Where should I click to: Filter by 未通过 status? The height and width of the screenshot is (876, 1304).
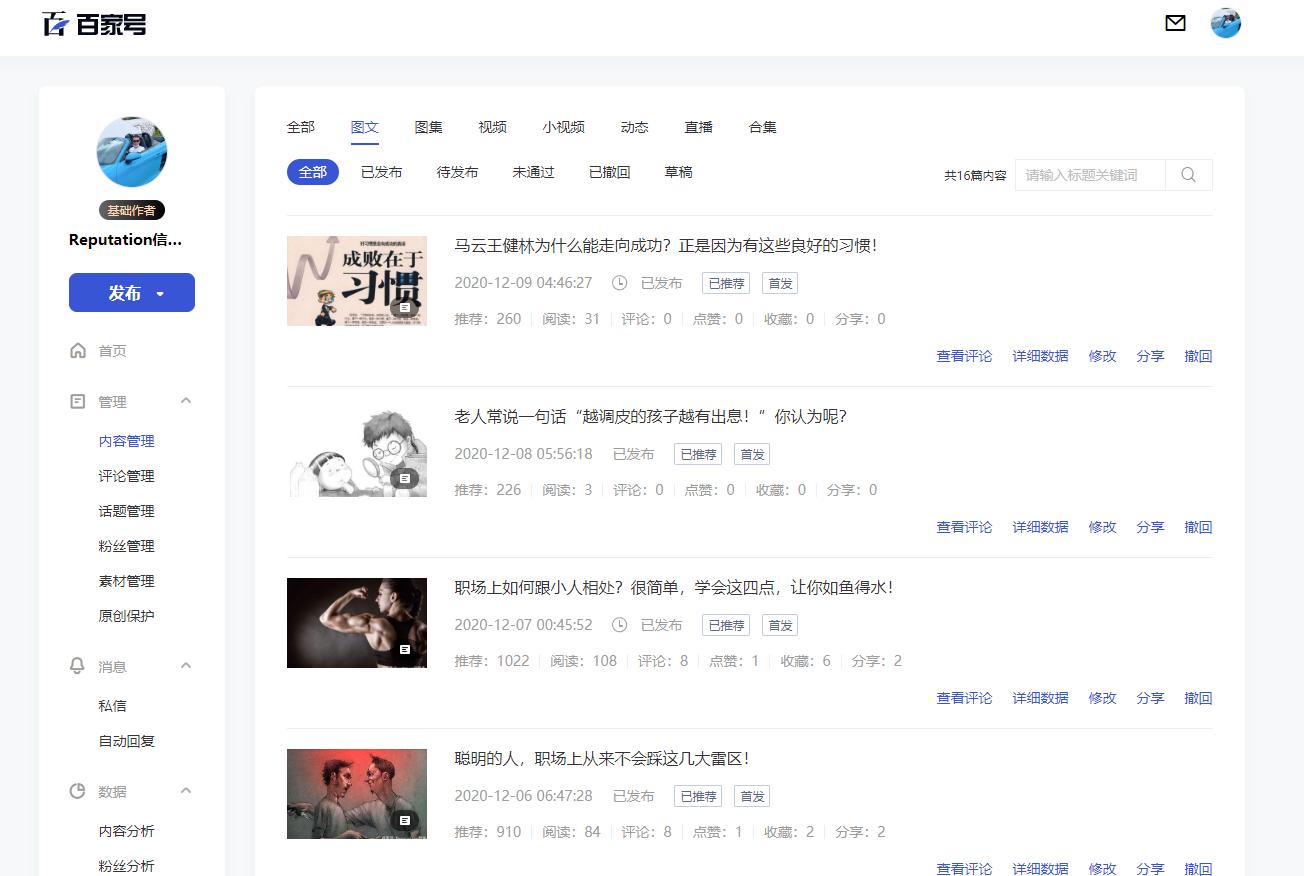pyautogui.click(x=534, y=172)
